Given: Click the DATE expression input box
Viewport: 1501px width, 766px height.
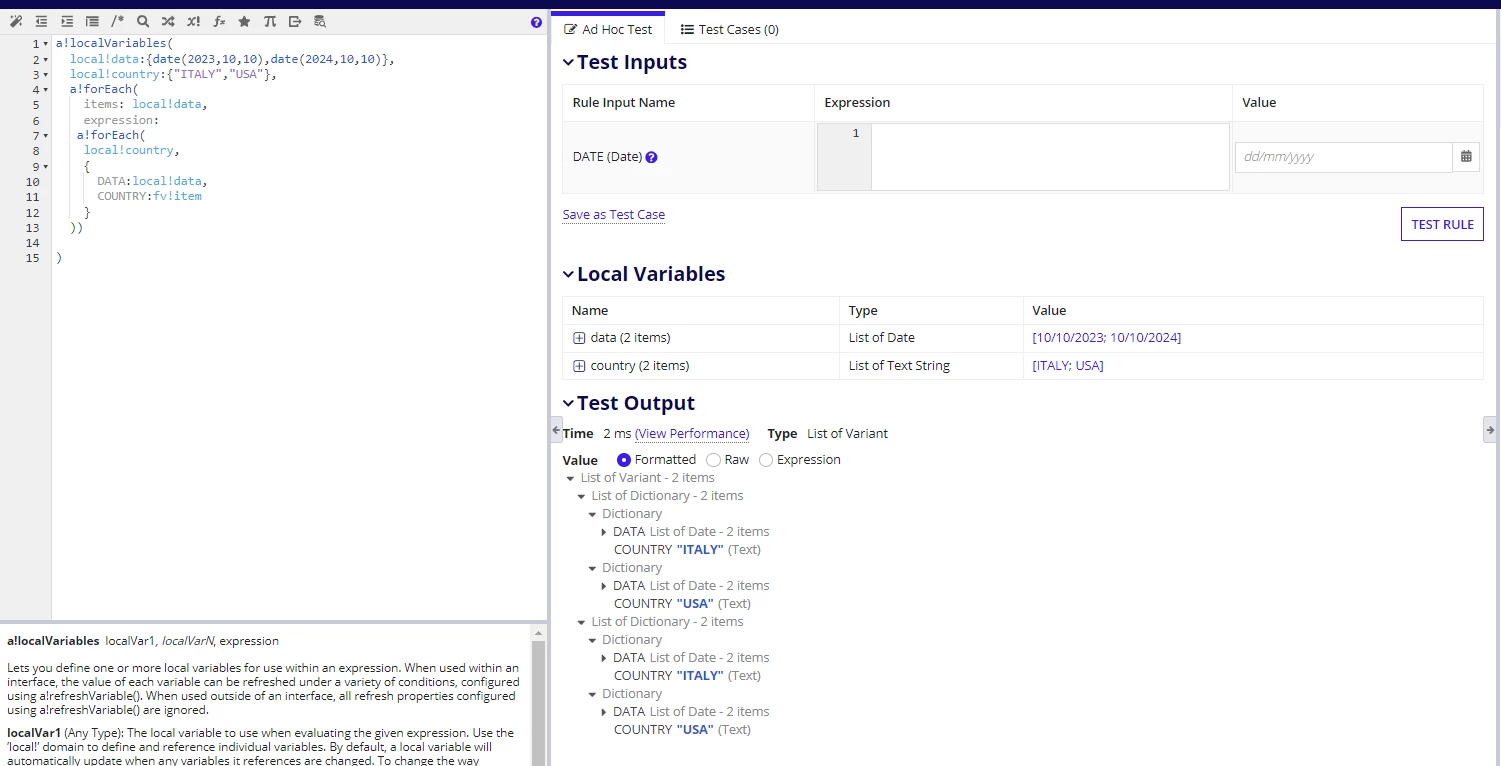Looking at the screenshot, I should click(1049, 157).
